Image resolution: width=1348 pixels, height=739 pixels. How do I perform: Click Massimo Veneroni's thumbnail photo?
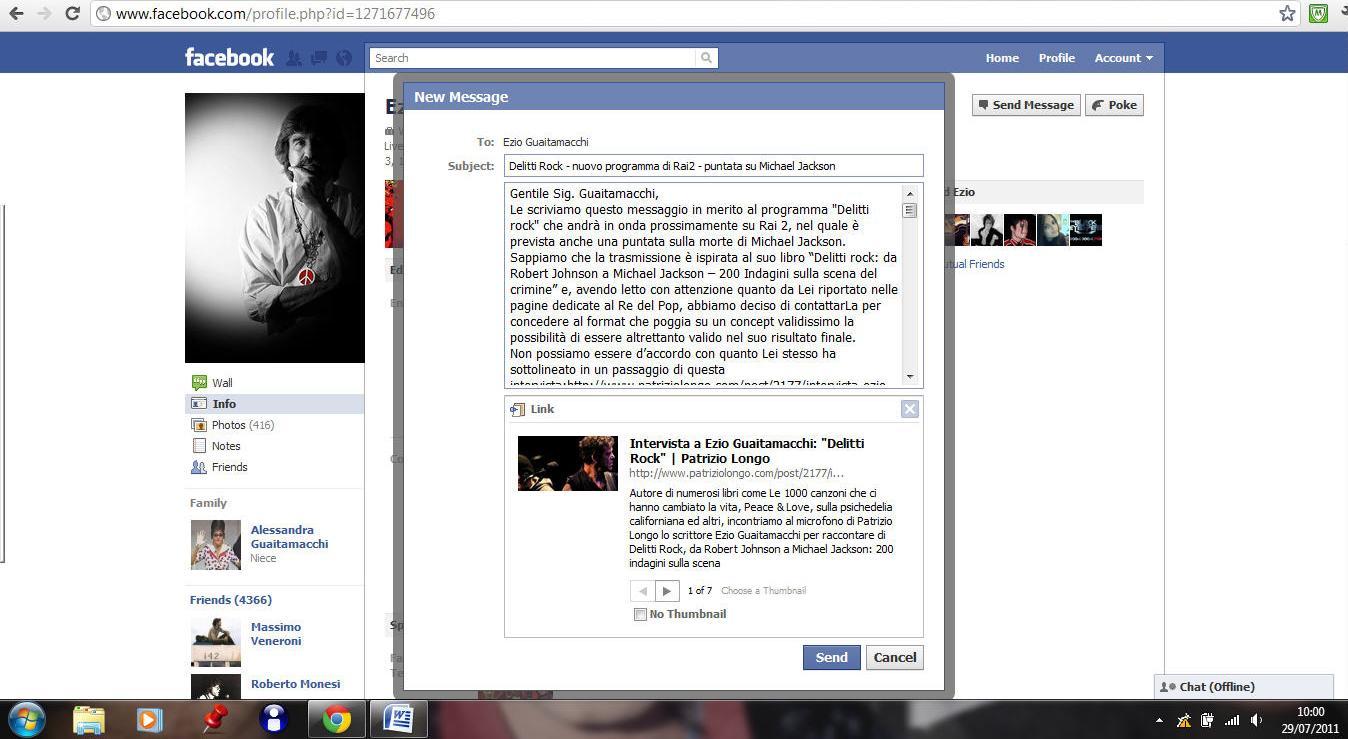(x=216, y=642)
